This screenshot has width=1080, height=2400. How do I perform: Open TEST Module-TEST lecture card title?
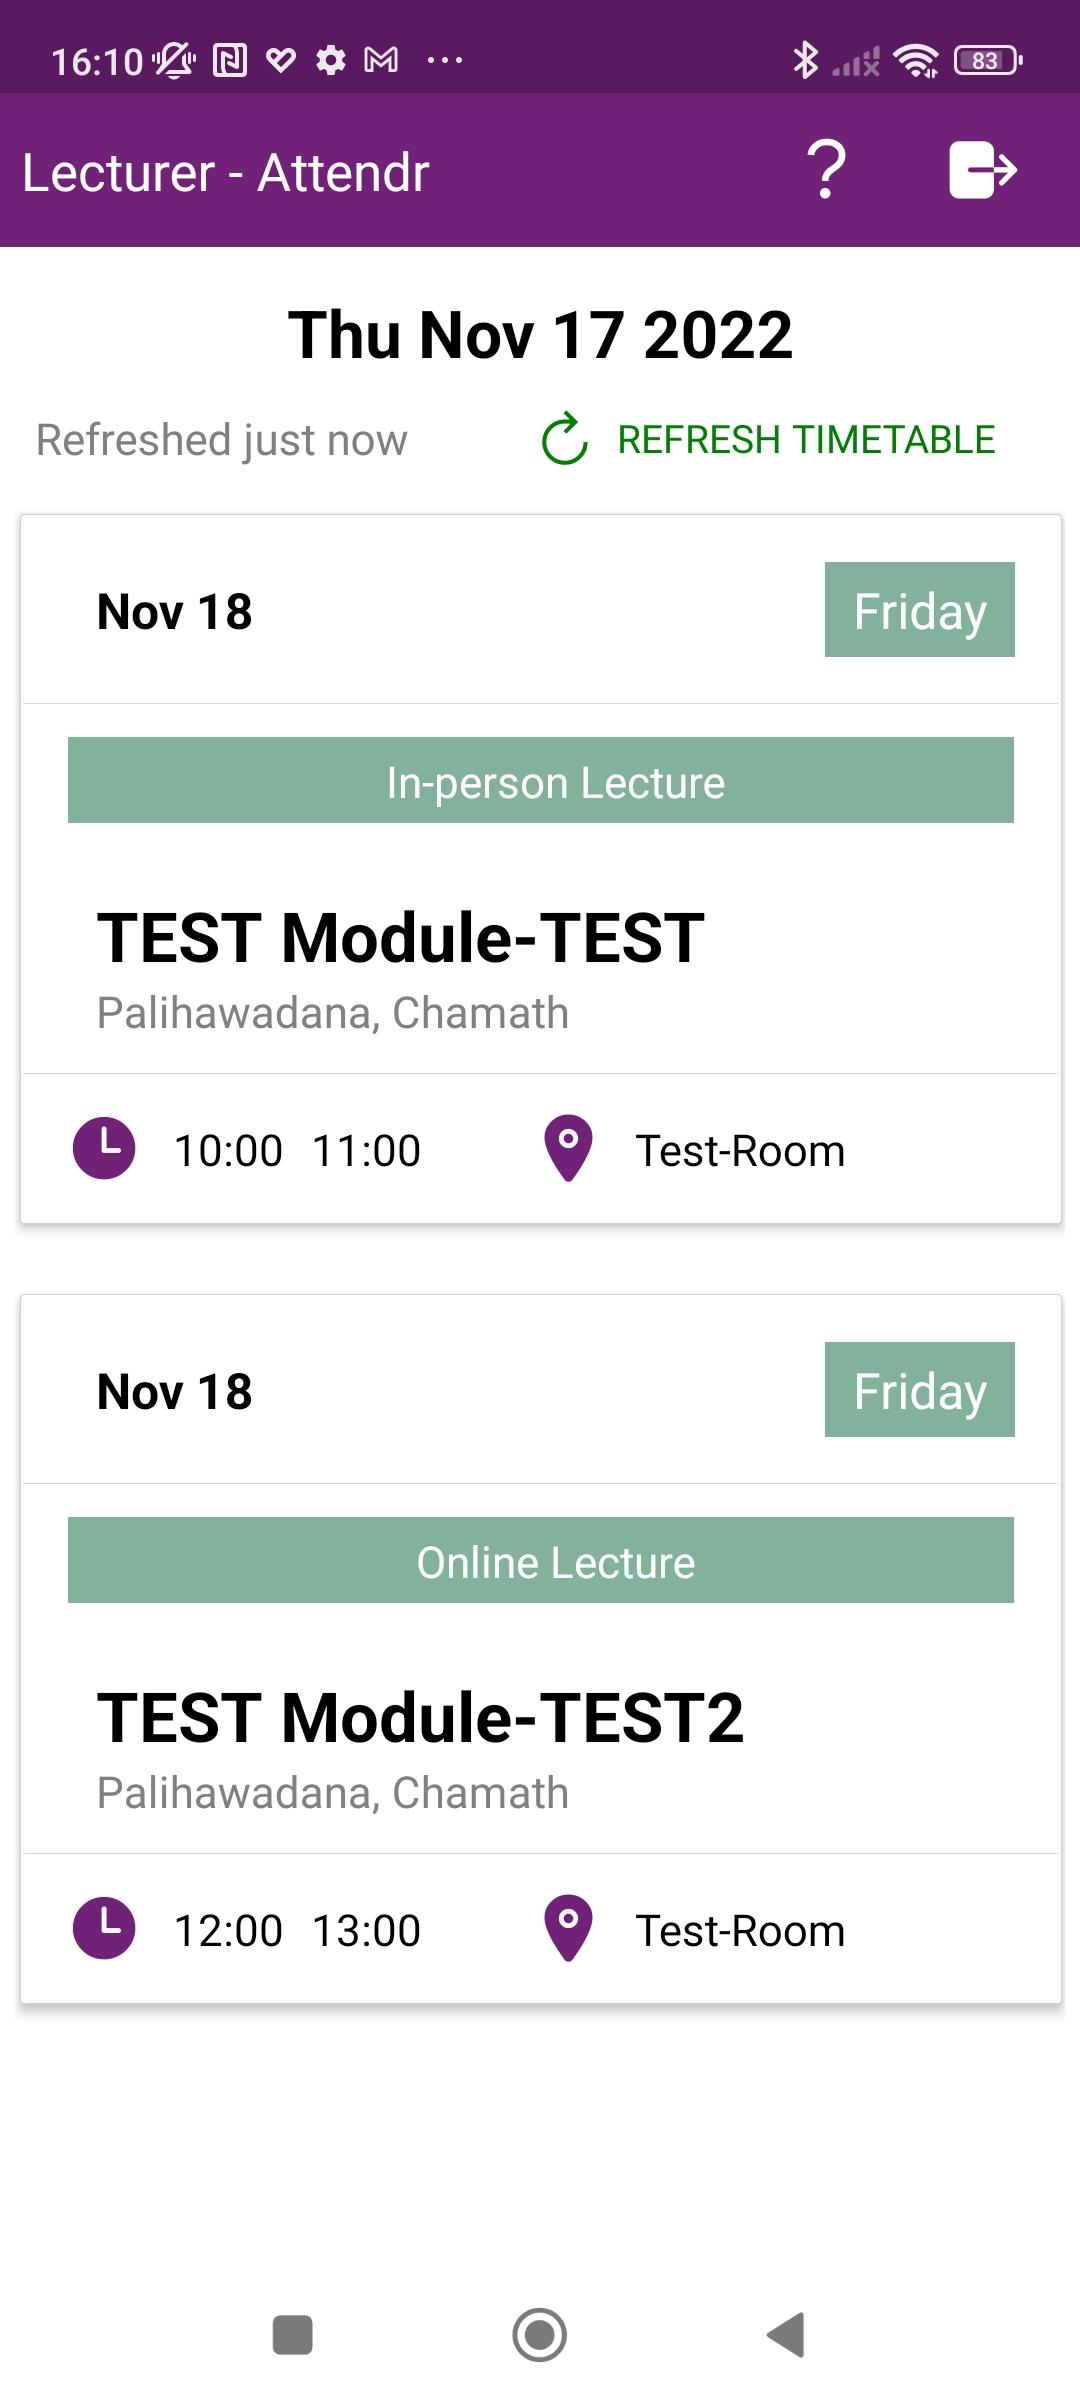tap(401, 938)
